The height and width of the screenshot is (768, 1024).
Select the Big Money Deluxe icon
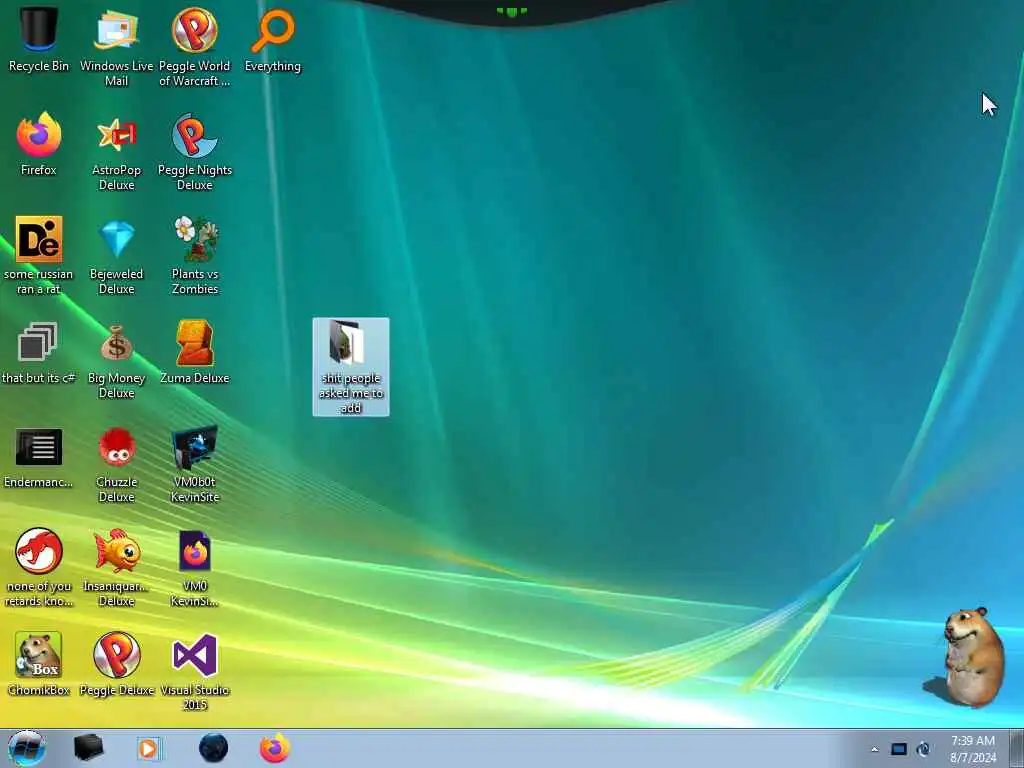pos(116,359)
